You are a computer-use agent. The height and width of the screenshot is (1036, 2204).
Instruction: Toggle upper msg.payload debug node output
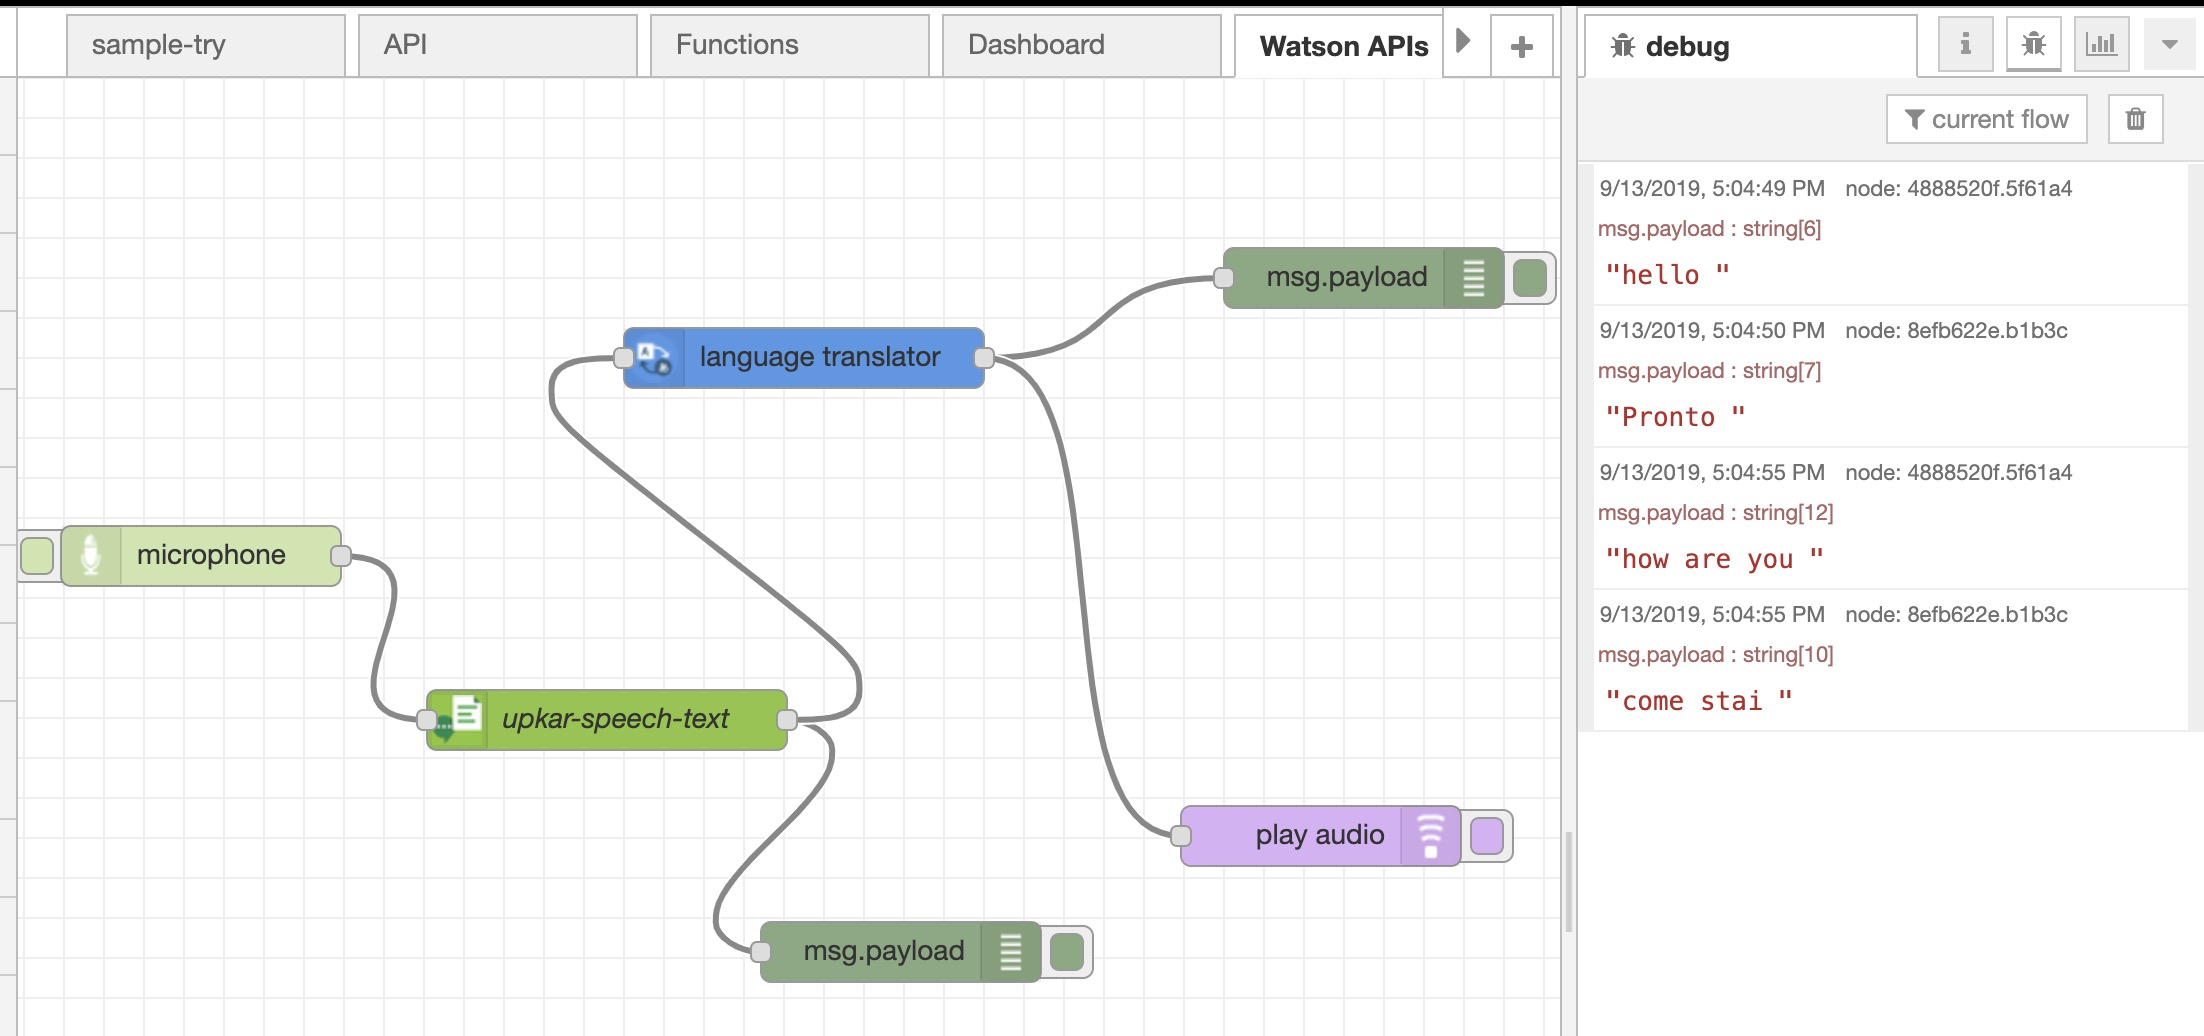click(1530, 278)
